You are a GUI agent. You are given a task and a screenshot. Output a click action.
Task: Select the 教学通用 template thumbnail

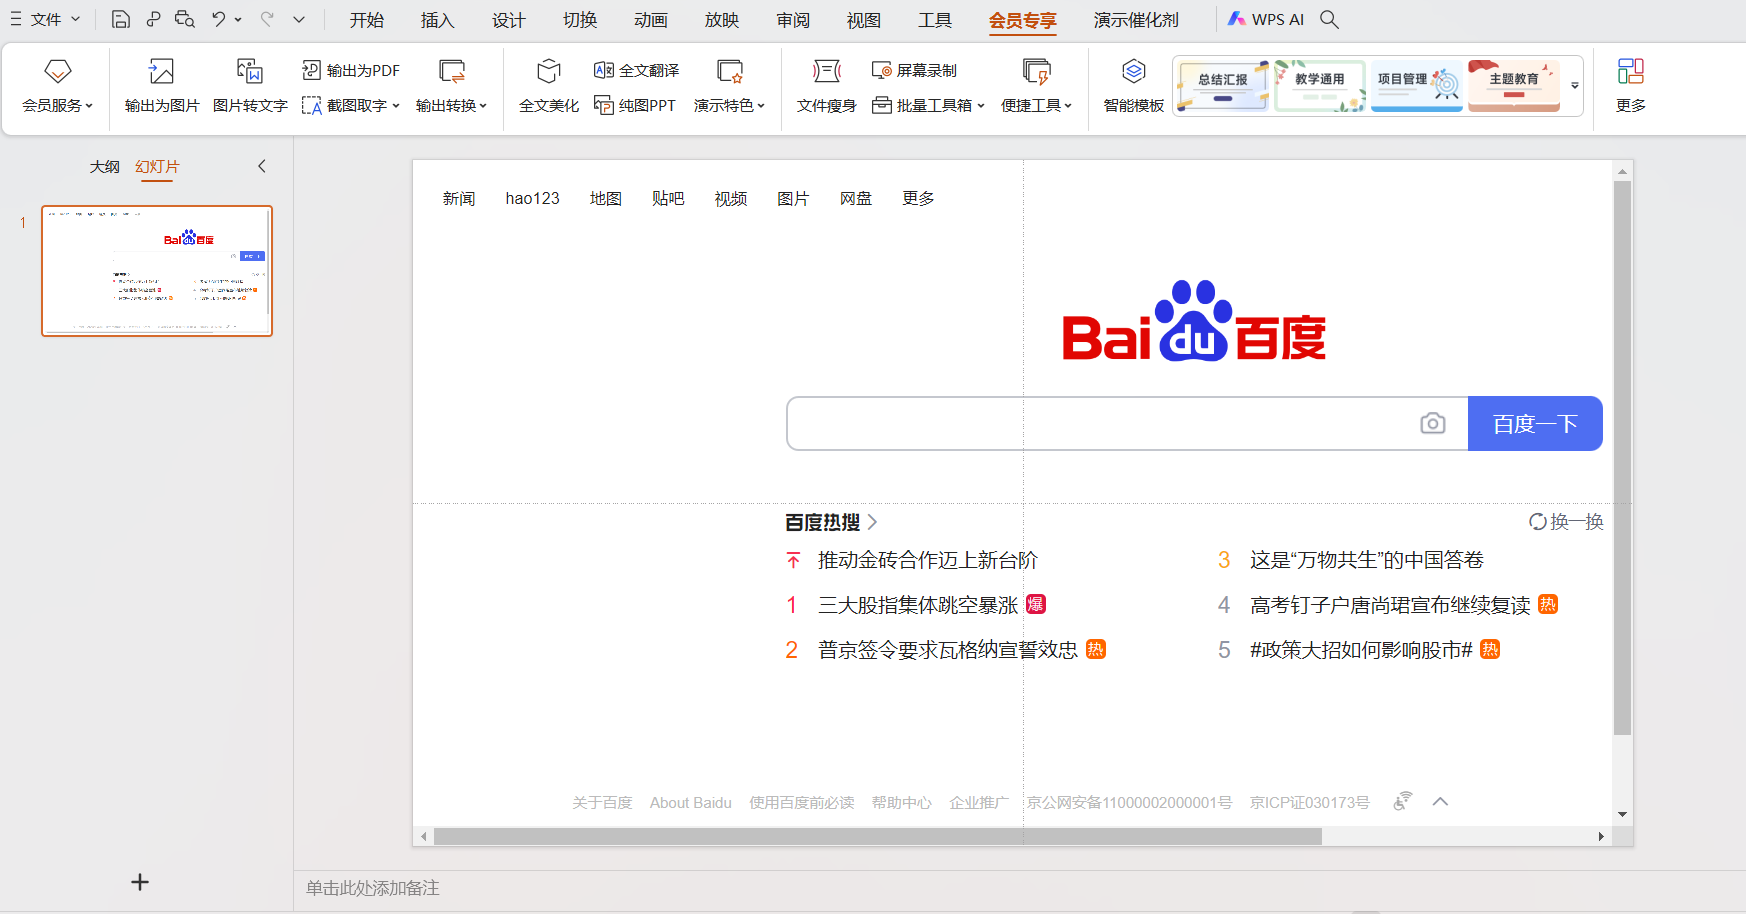[x=1320, y=85]
